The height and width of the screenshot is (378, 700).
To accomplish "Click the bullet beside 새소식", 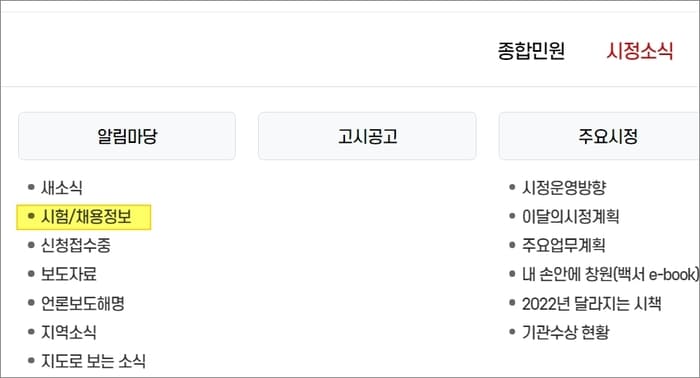I will tap(31, 187).
